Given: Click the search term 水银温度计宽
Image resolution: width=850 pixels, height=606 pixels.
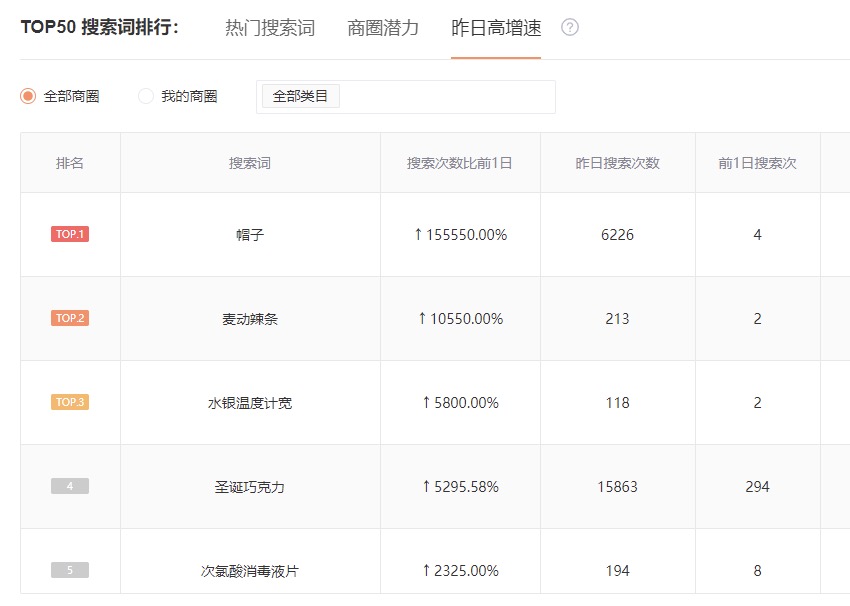Looking at the screenshot, I should 250,403.
